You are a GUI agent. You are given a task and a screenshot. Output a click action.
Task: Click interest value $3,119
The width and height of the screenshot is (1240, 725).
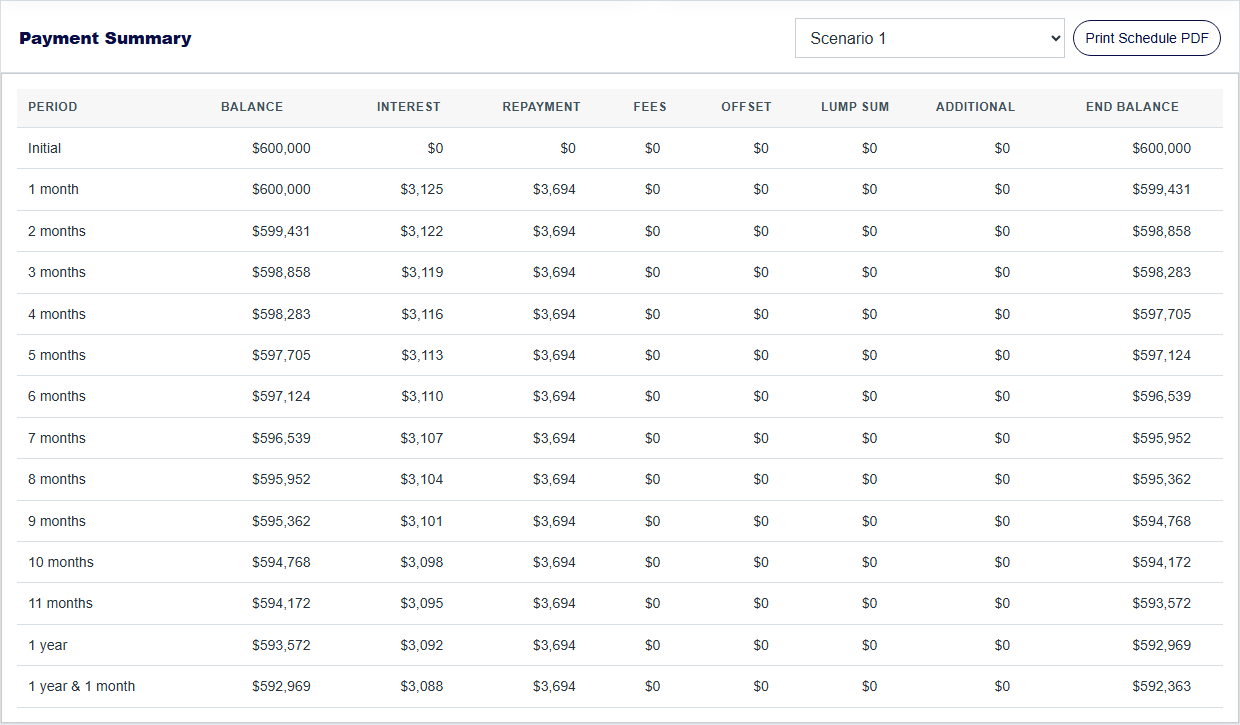(422, 272)
